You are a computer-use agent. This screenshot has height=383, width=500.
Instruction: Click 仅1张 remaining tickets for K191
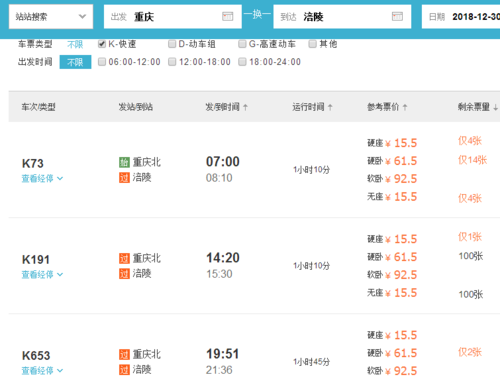[470, 237]
